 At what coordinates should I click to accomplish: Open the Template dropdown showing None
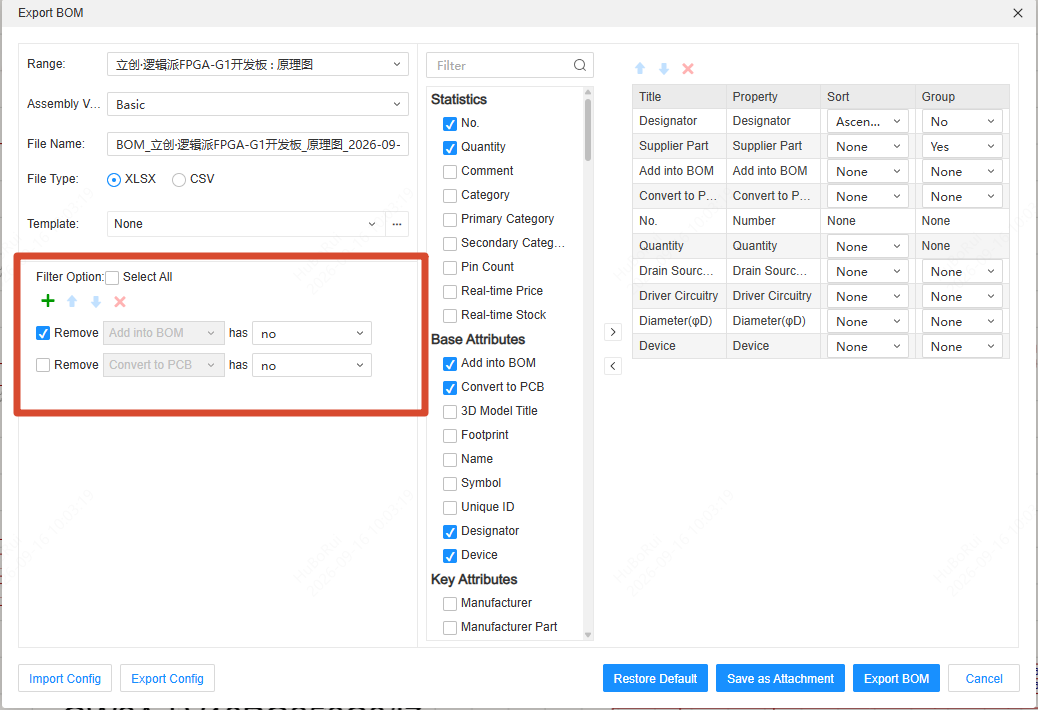[x=246, y=224]
